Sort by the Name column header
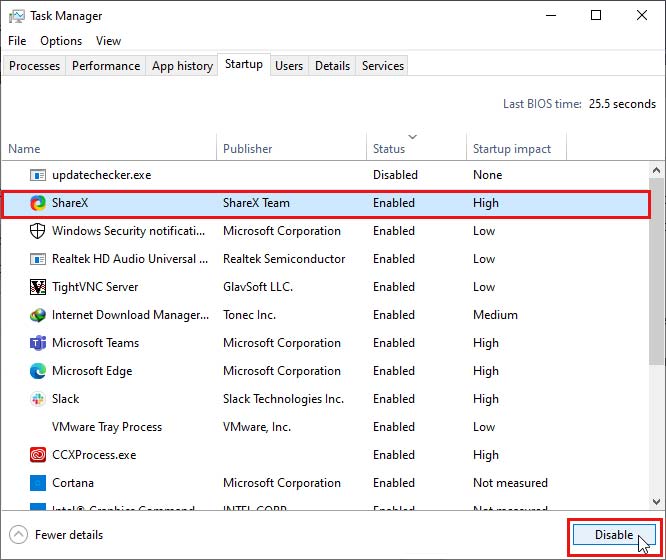This screenshot has width=666, height=560. point(109,149)
